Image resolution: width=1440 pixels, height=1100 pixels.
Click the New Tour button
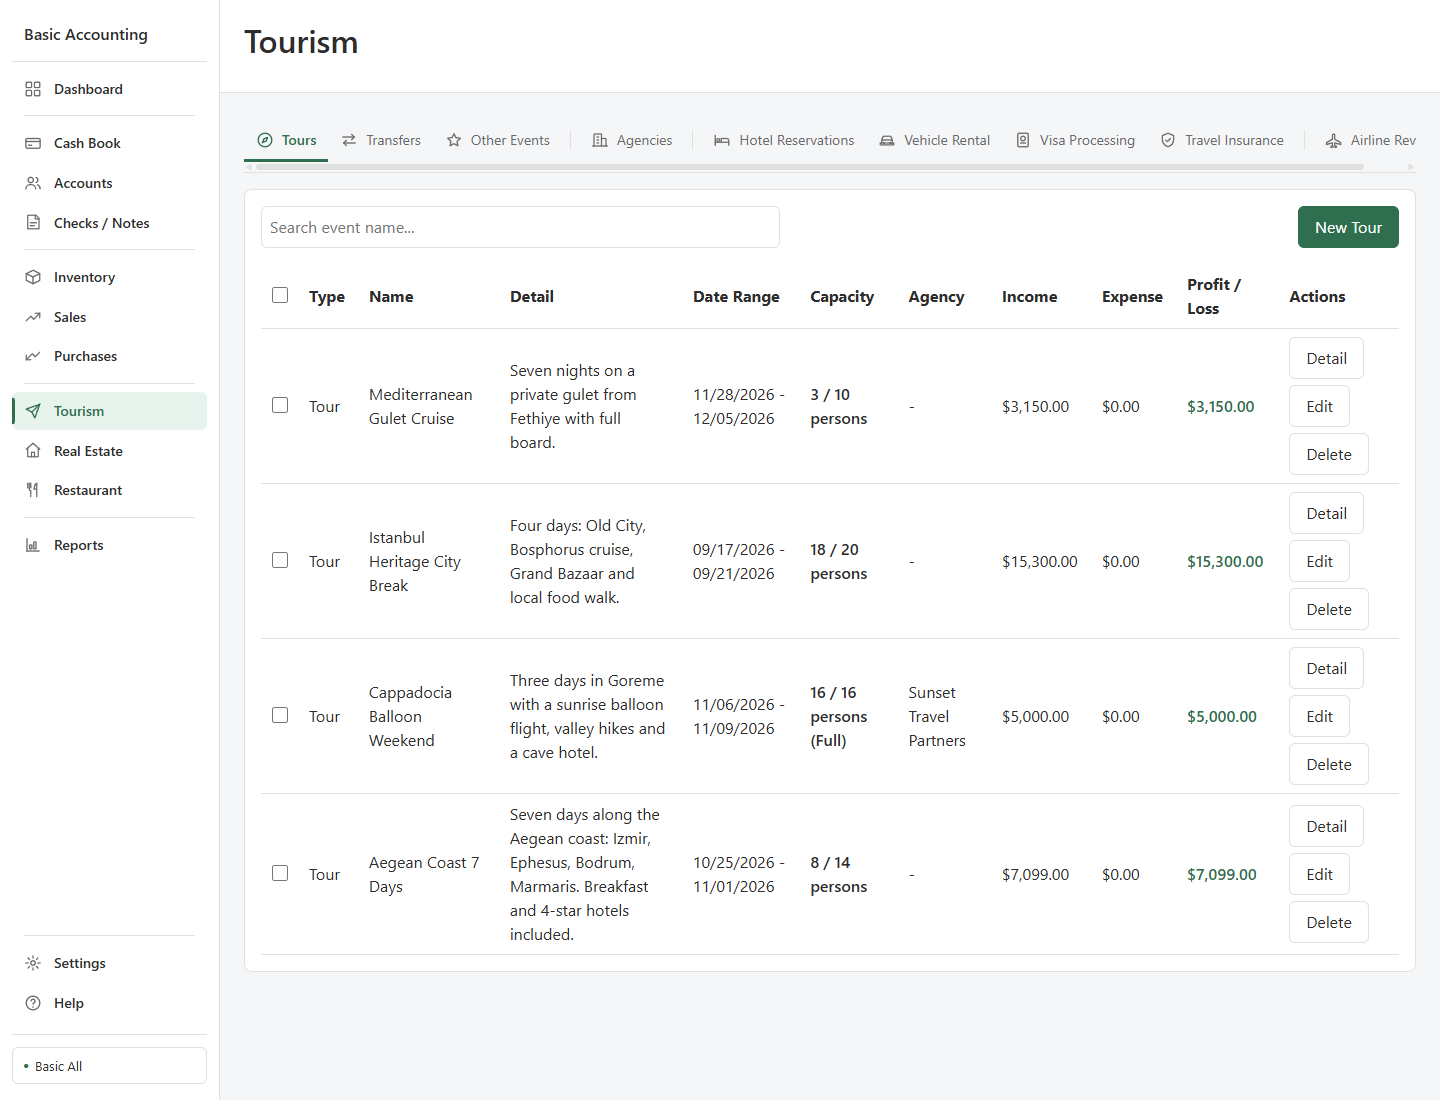(x=1348, y=227)
